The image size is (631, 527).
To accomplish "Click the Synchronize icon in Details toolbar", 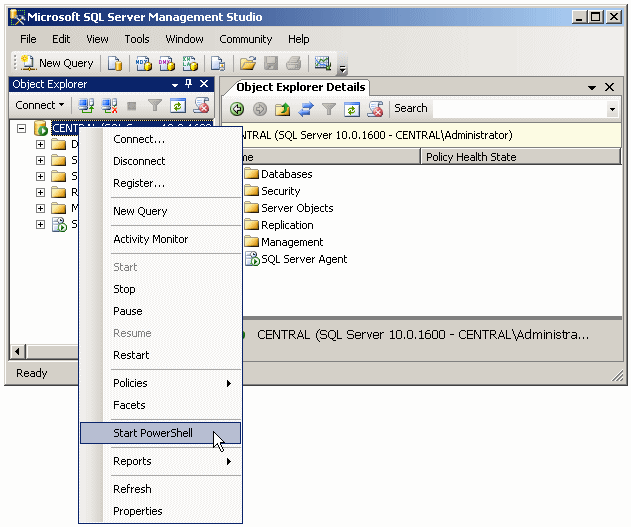I will (x=306, y=109).
